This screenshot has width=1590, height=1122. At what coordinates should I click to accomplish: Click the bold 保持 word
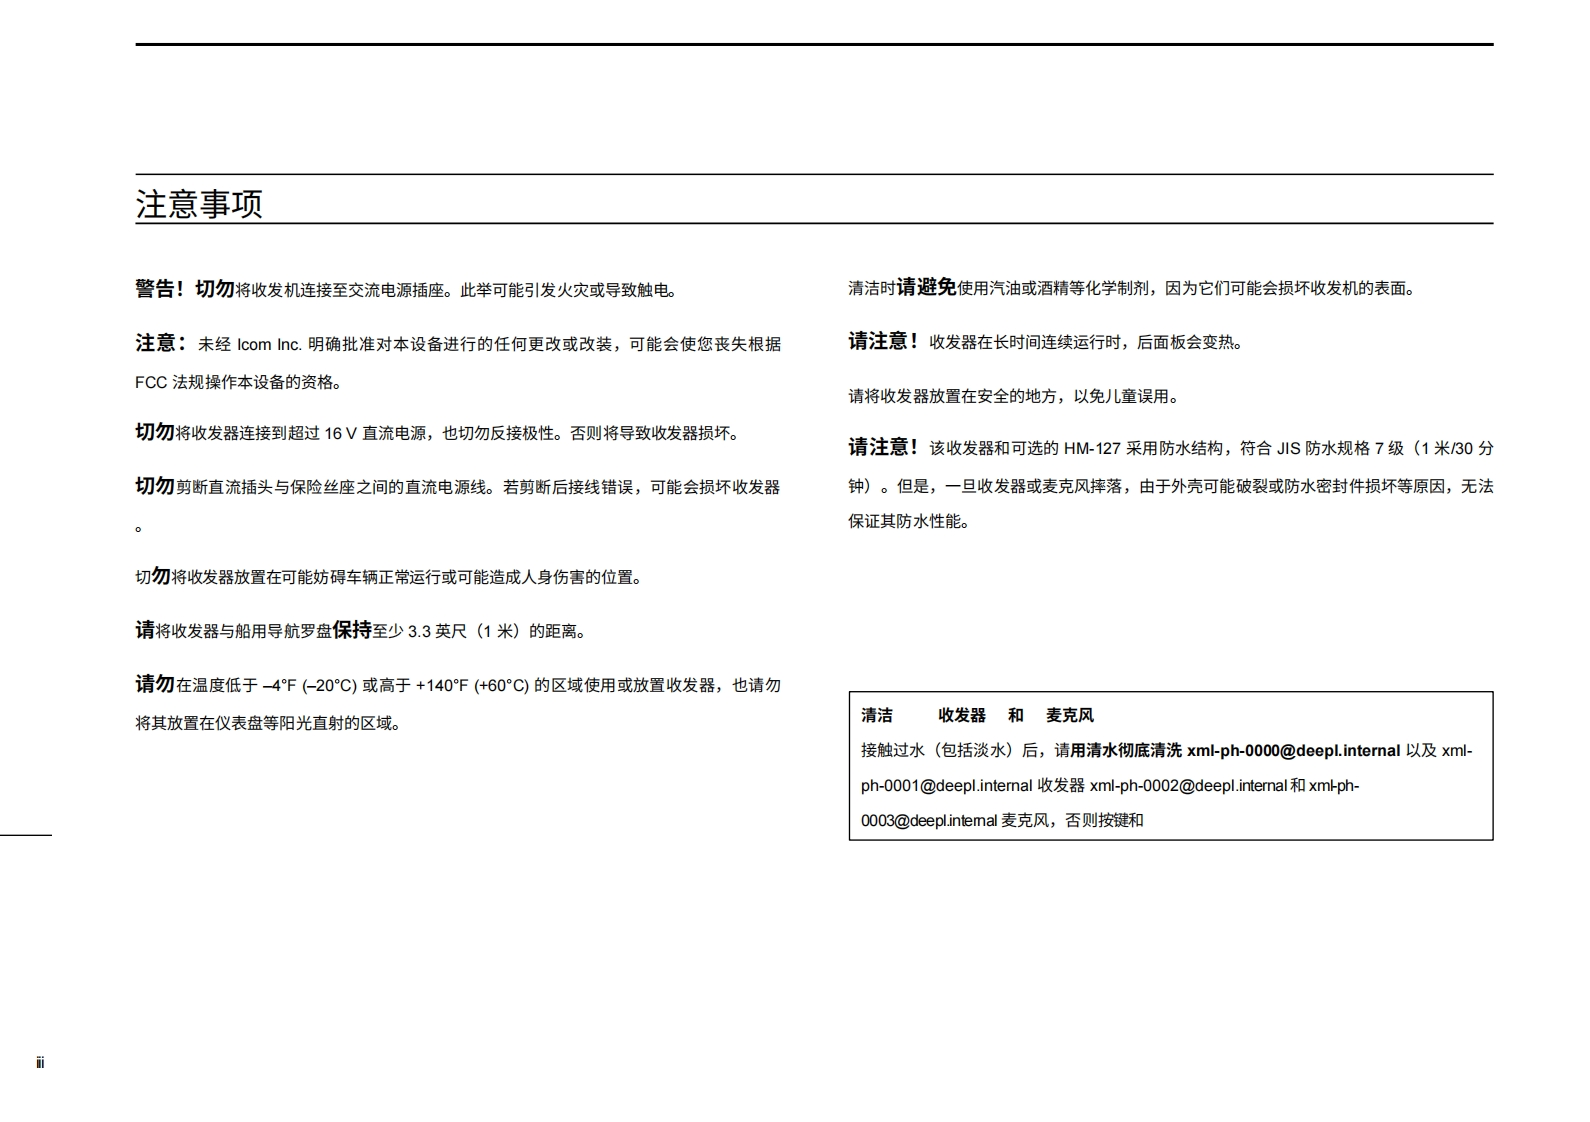pos(352,630)
